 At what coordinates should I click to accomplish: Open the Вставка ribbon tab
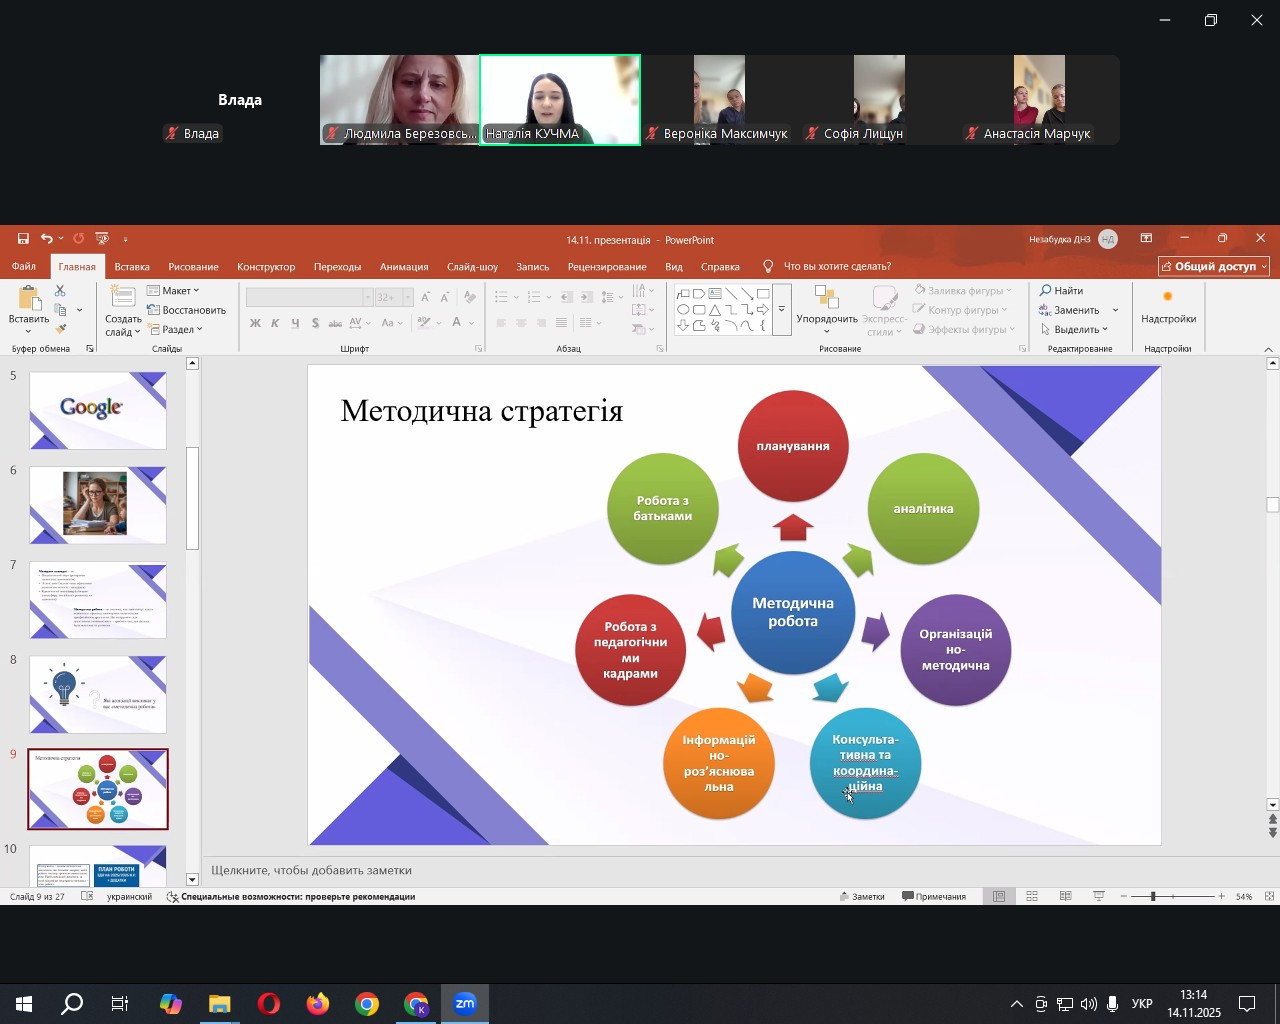point(132,267)
